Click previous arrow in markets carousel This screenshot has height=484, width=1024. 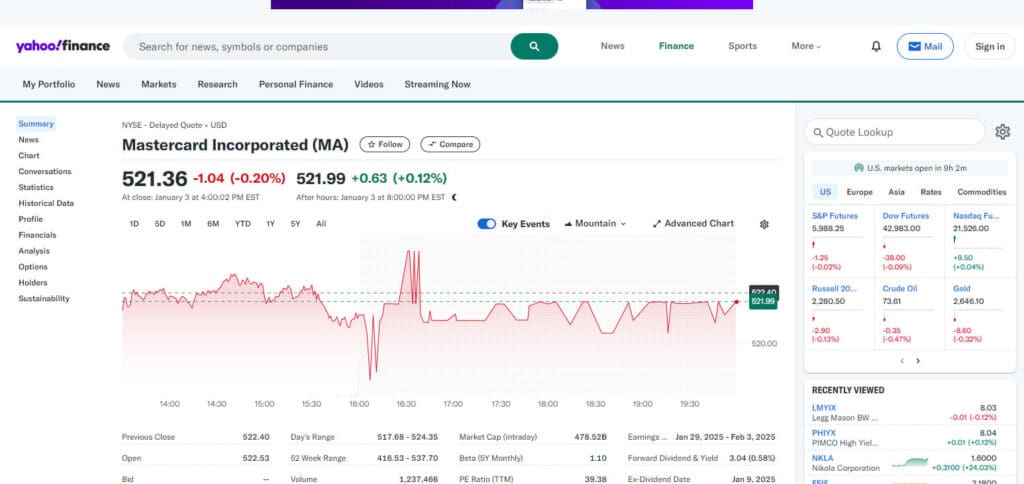click(902, 361)
